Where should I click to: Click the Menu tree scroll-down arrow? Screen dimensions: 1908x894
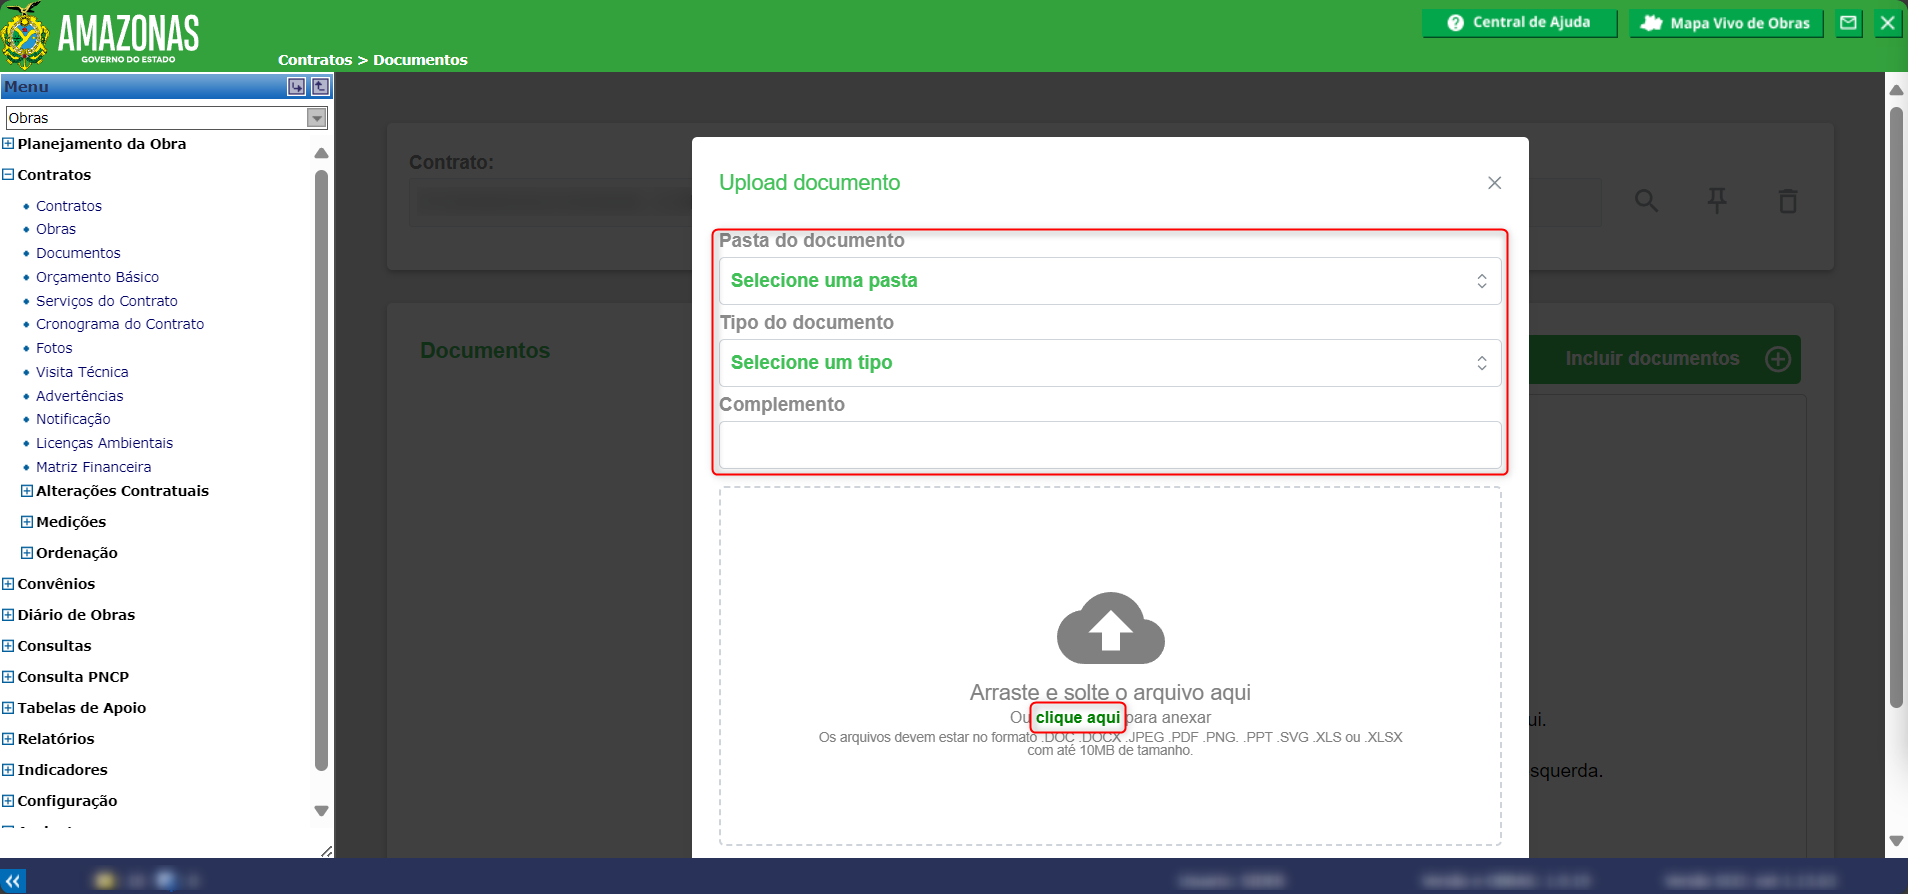click(321, 811)
